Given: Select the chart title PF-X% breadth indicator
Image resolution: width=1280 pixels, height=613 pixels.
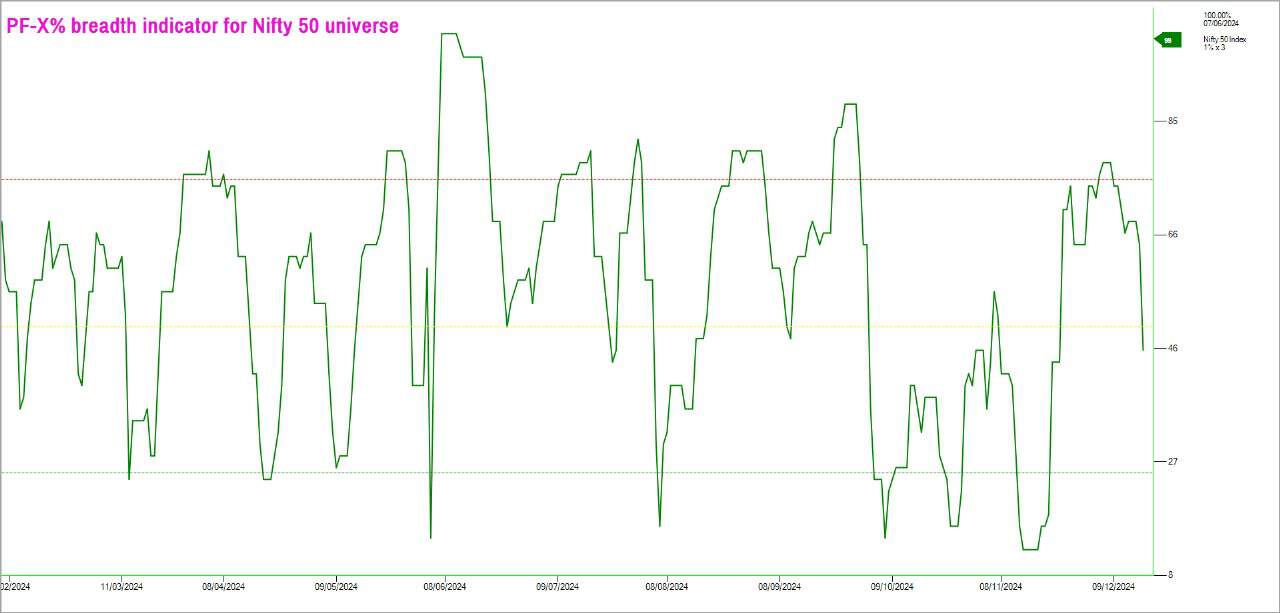Looking at the screenshot, I should 203,27.
